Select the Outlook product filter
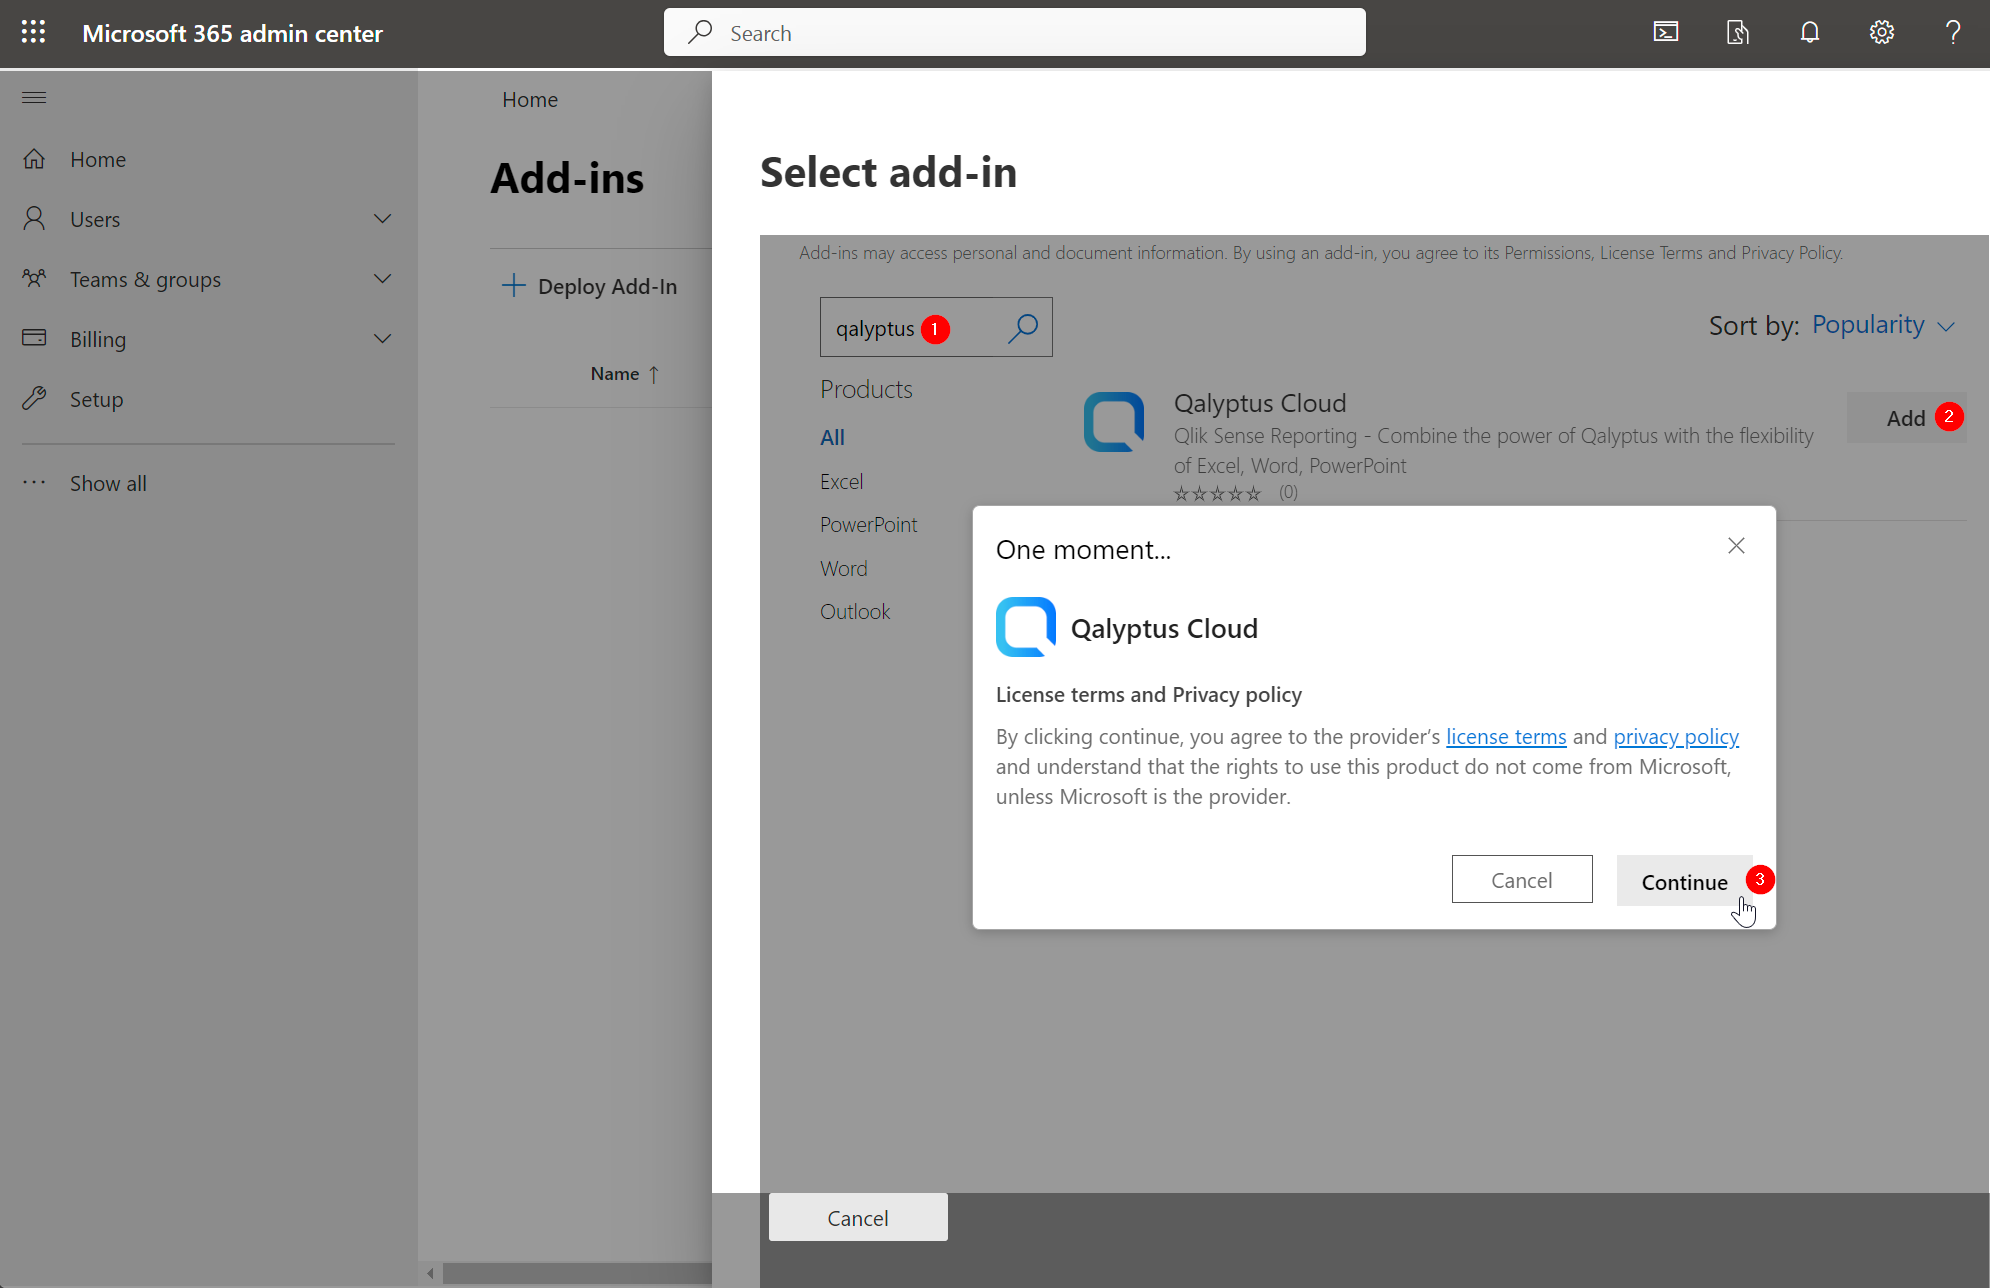The height and width of the screenshot is (1288, 1990). coord(855,611)
